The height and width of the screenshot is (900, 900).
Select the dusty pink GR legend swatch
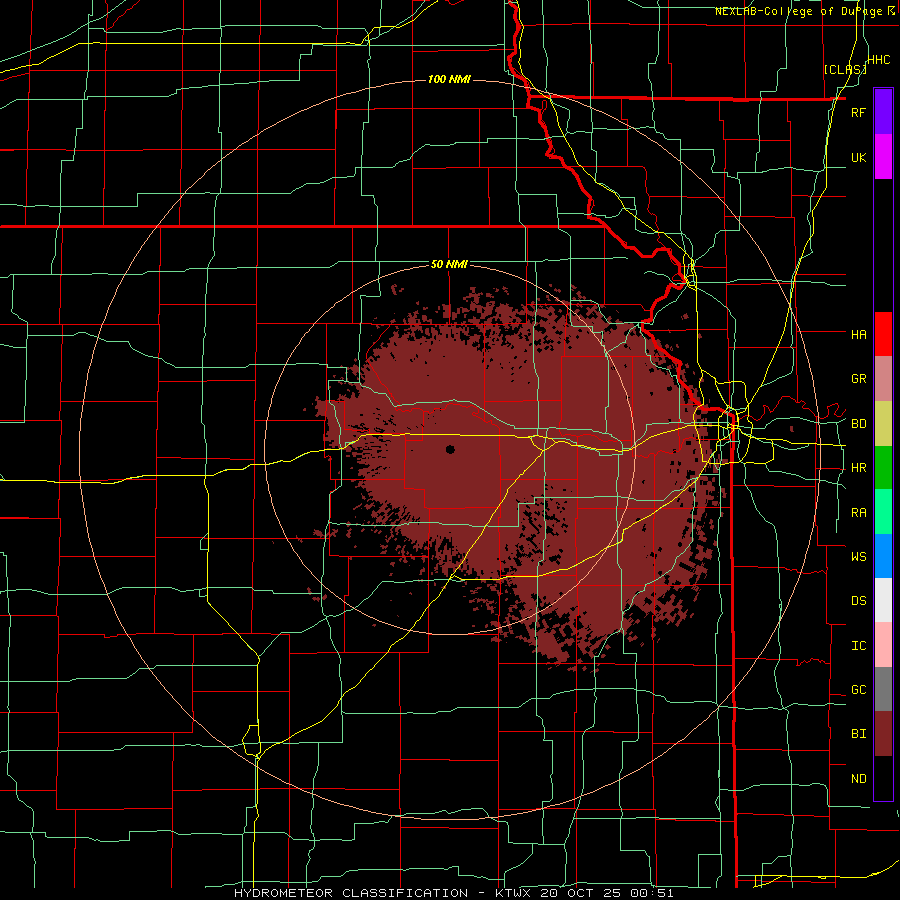coord(883,378)
